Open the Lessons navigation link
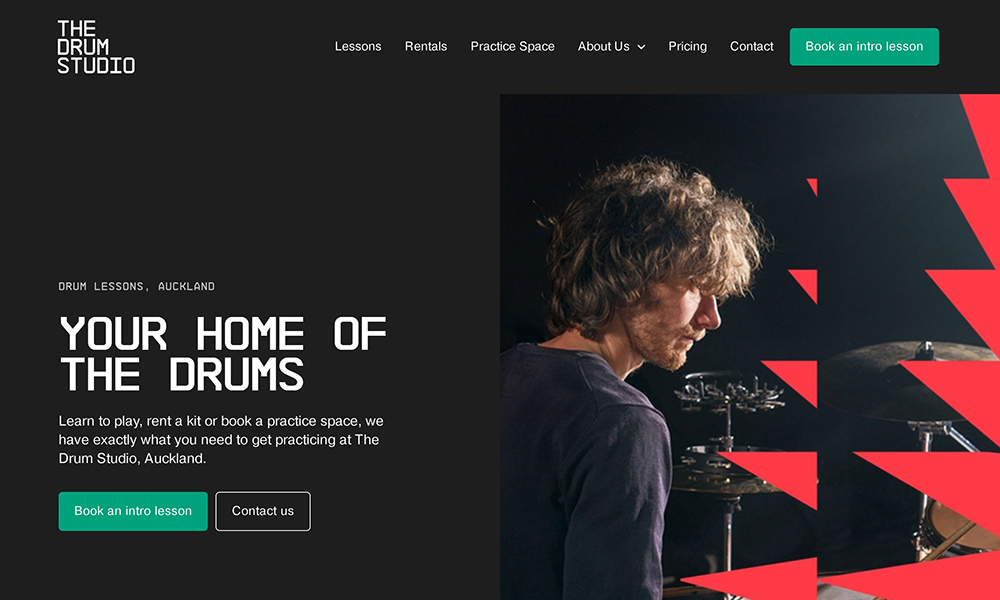 (x=358, y=47)
